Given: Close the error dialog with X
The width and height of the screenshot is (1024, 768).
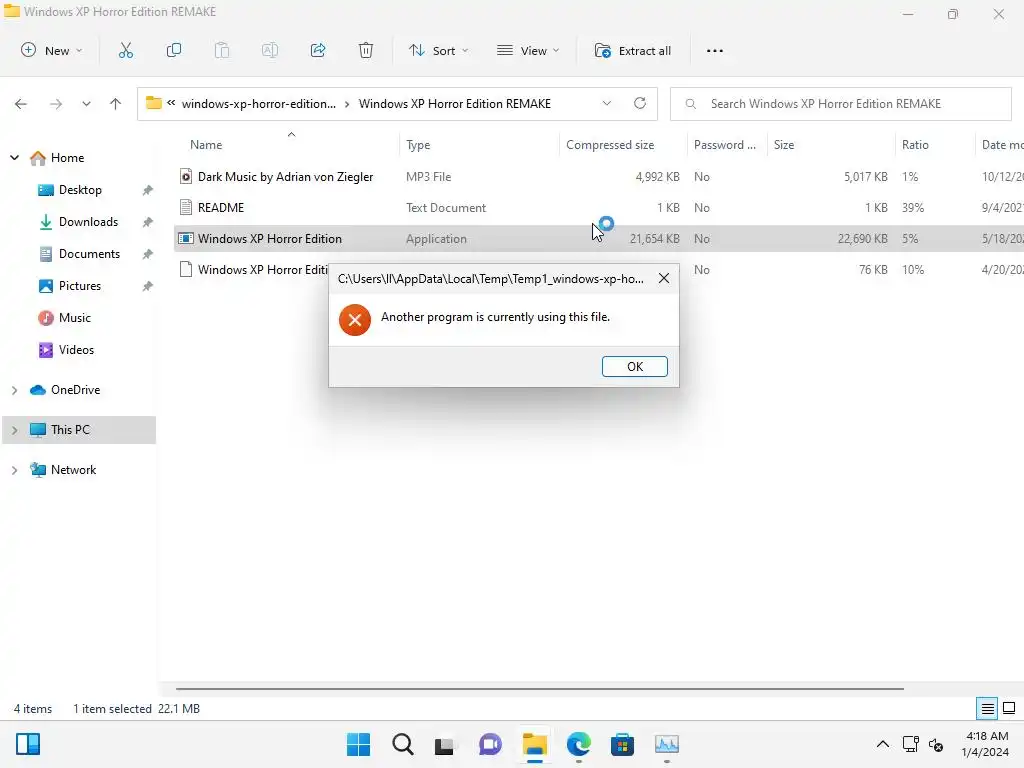Looking at the screenshot, I should pos(664,278).
